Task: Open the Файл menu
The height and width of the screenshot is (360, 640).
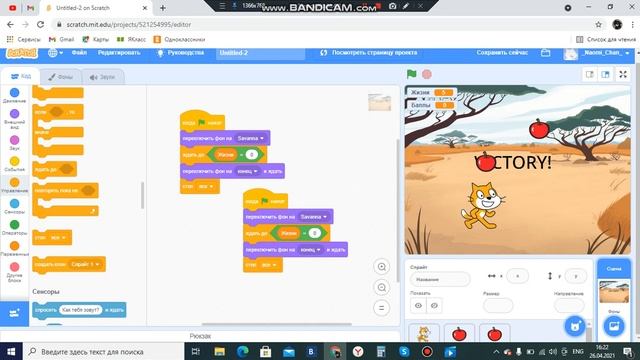Action: tap(79, 53)
